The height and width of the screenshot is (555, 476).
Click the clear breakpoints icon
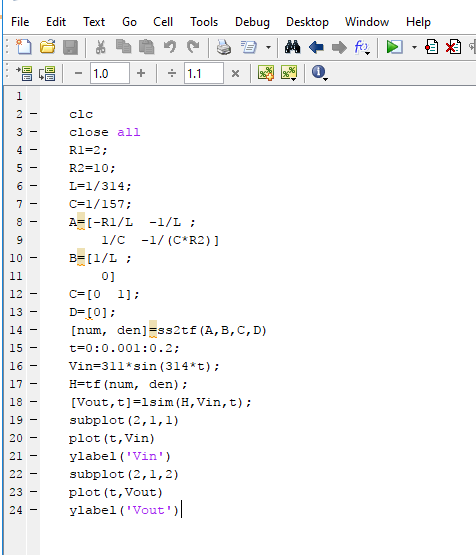453,47
